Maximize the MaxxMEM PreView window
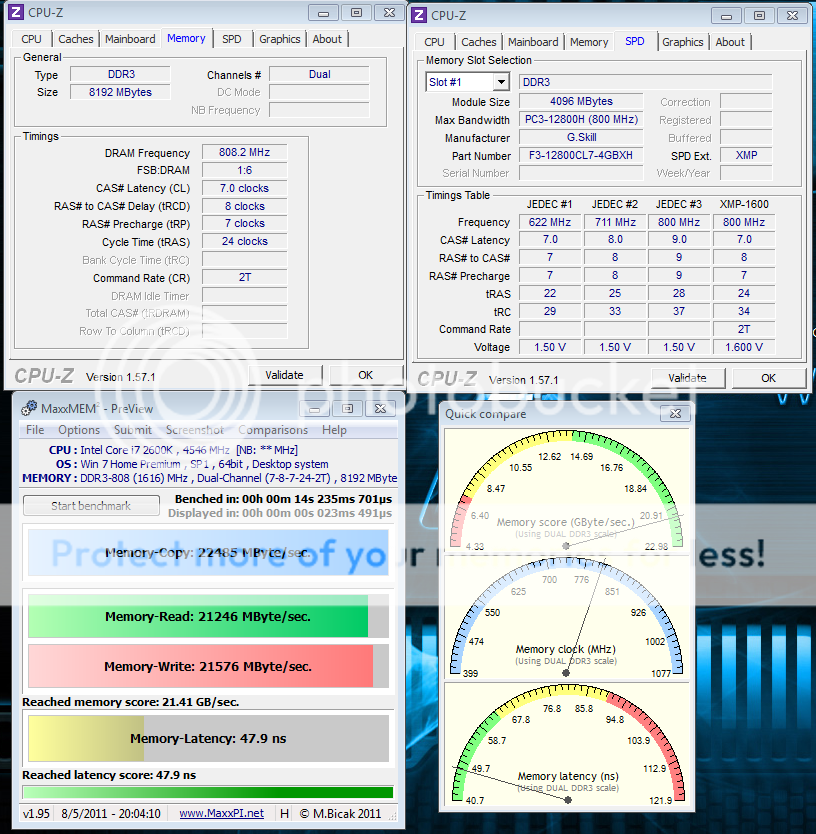Image resolution: width=816 pixels, height=834 pixels. pos(347,409)
